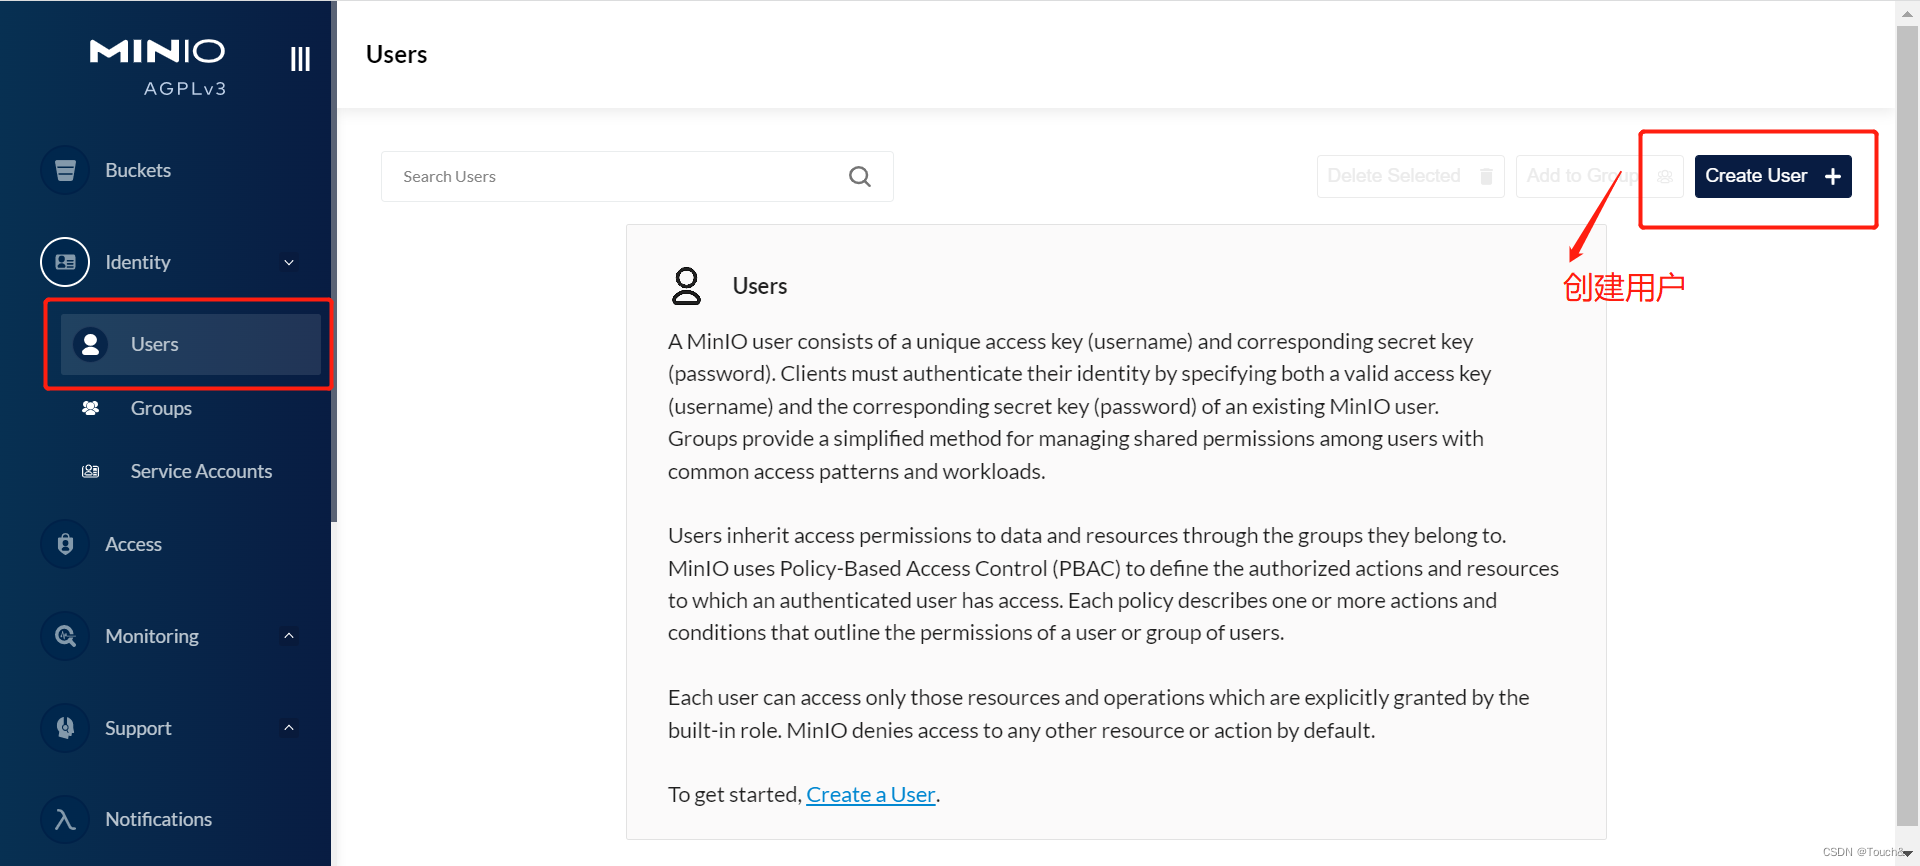Click the Identity card icon
This screenshot has height=866, width=1920.
[x=65, y=262]
